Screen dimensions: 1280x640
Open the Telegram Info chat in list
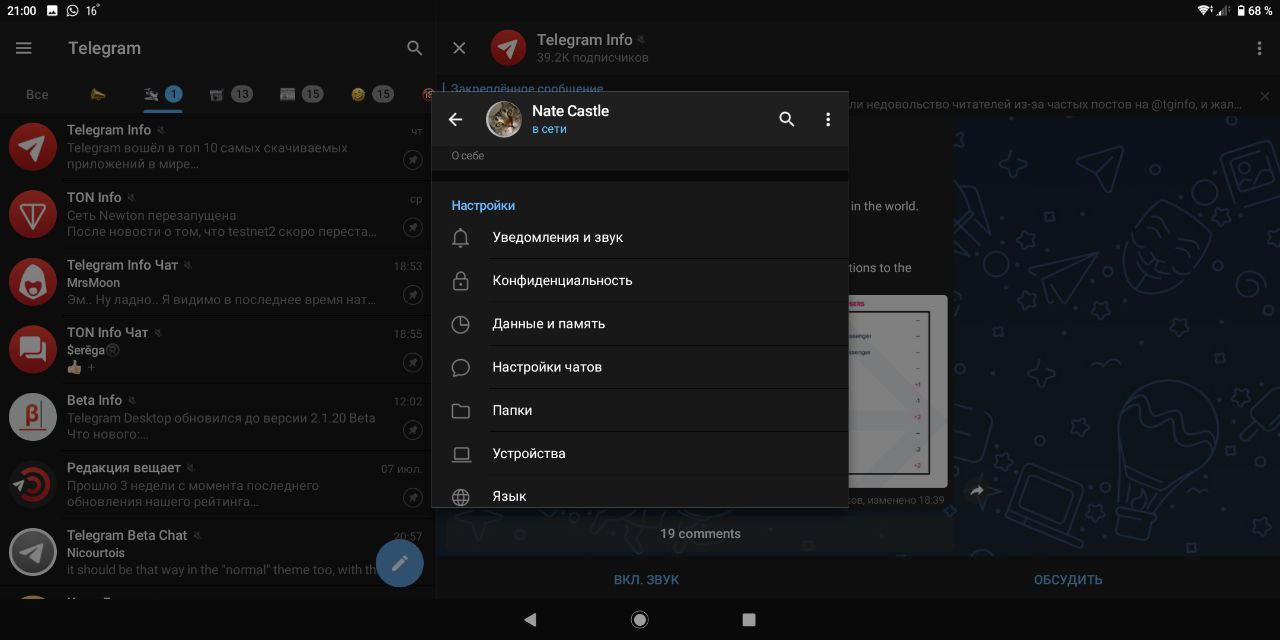(x=217, y=147)
